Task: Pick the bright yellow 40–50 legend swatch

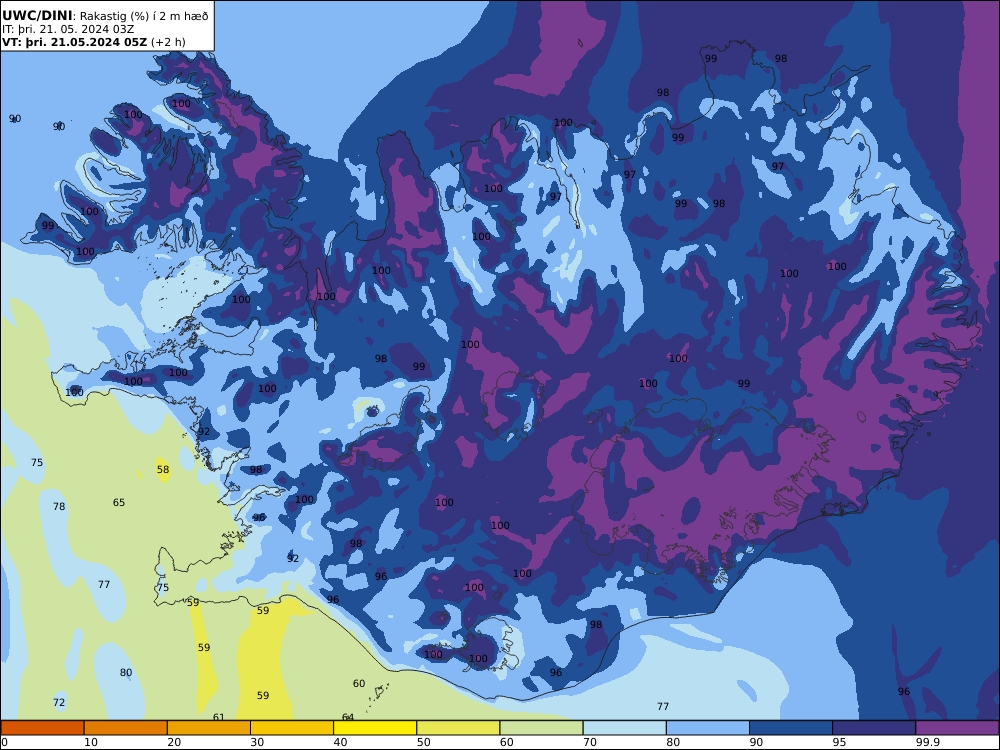Action: tap(375, 728)
